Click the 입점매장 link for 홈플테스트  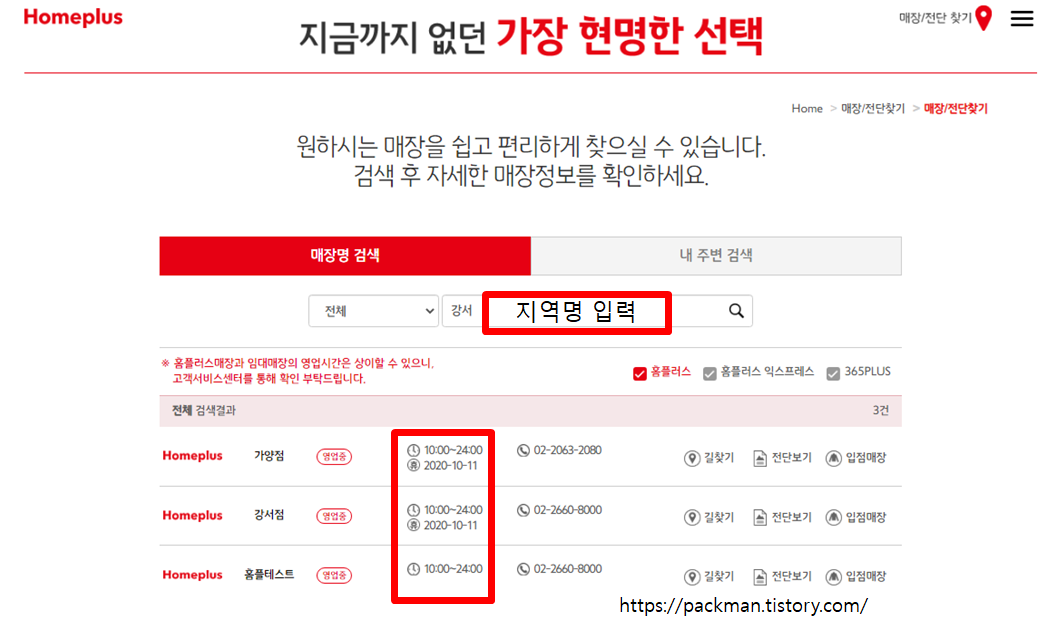tap(866, 576)
